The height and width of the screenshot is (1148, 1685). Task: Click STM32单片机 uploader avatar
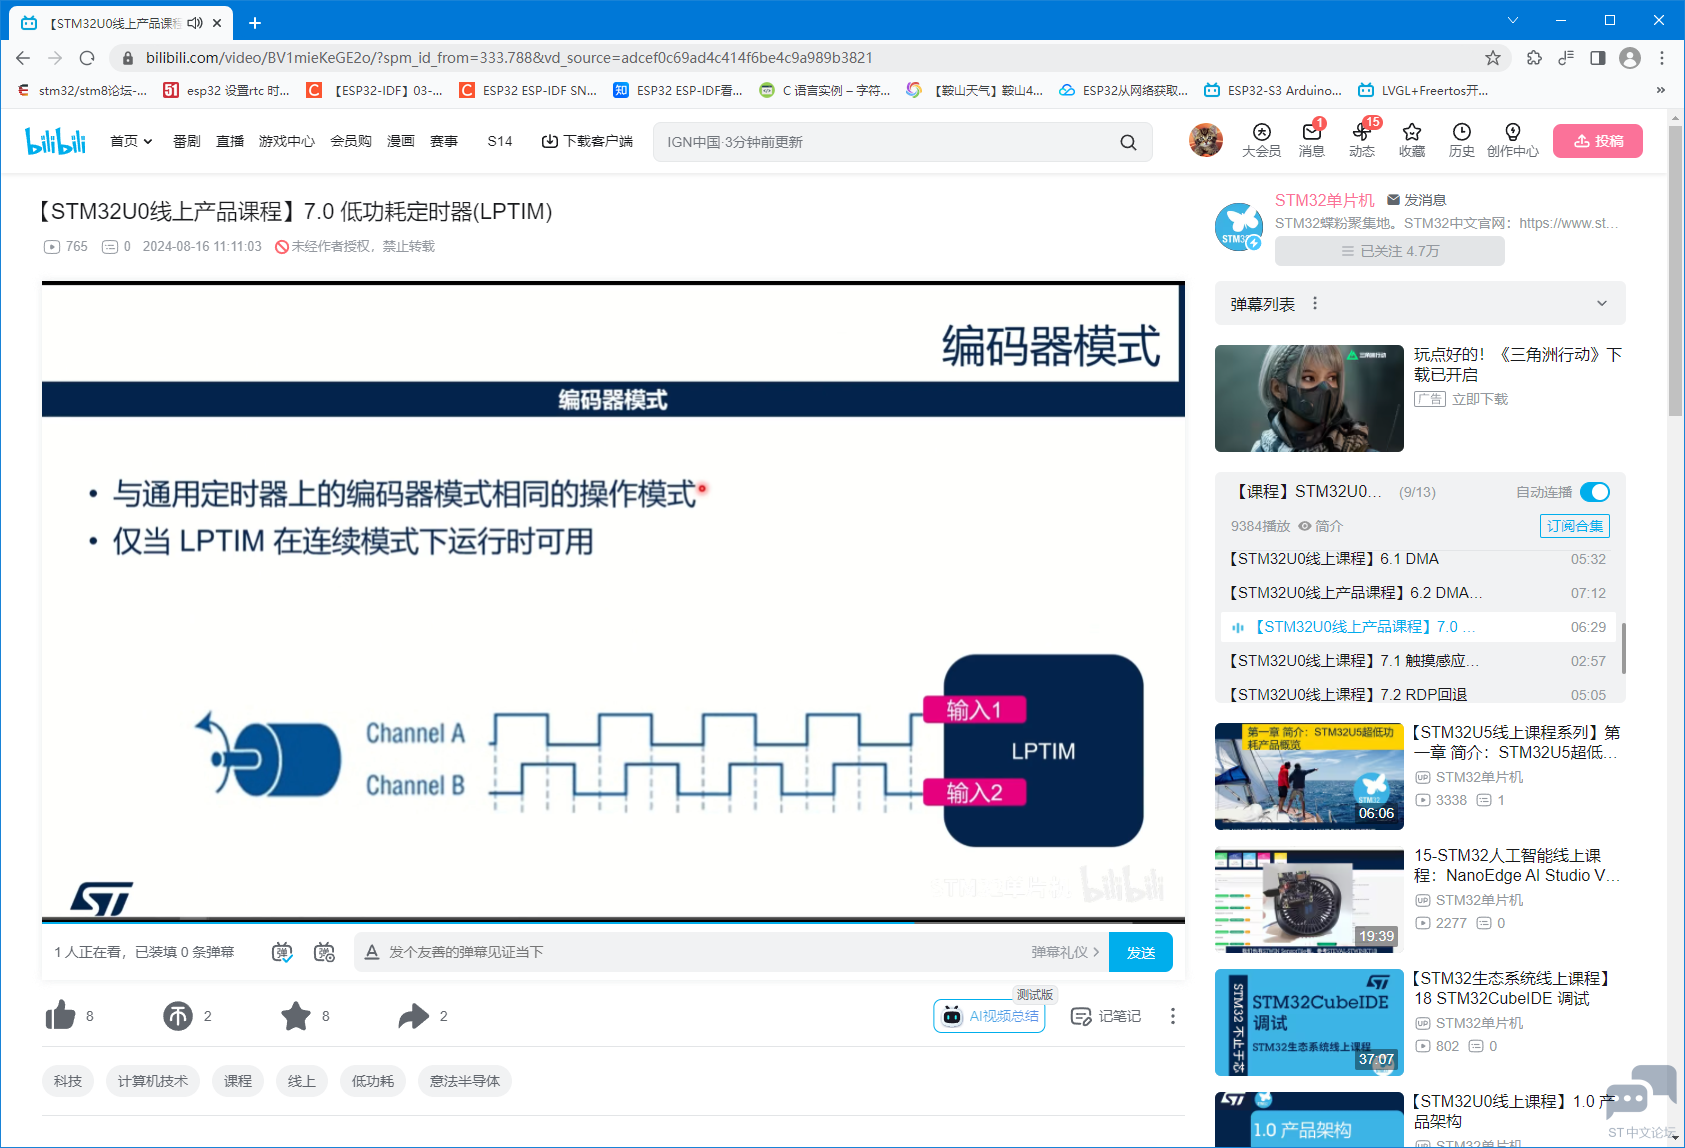[x=1238, y=226]
